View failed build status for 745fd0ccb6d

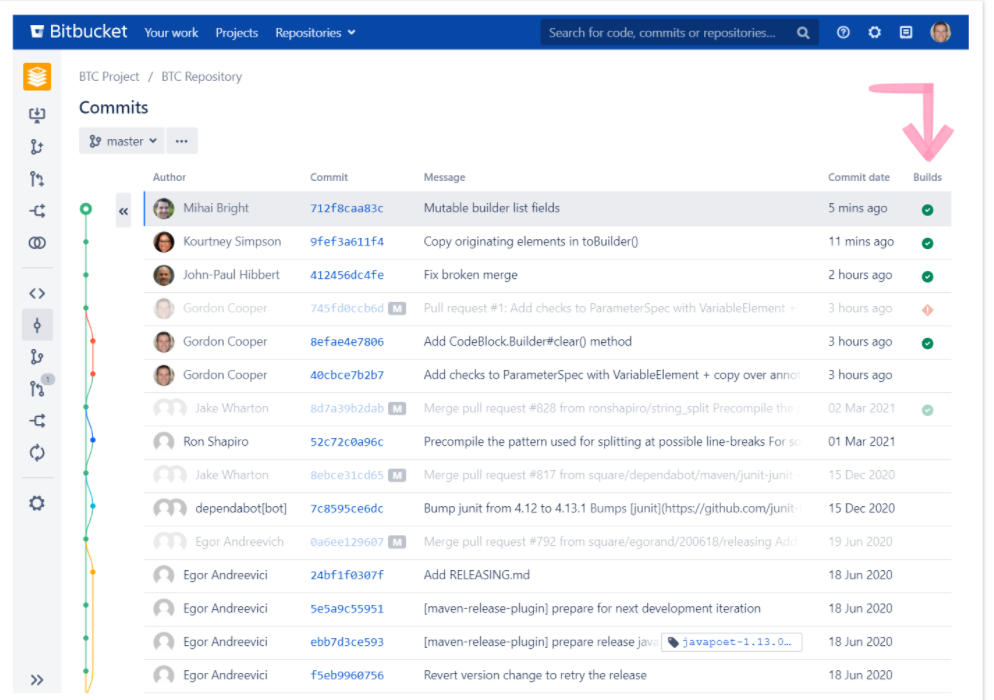[x=927, y=309]
